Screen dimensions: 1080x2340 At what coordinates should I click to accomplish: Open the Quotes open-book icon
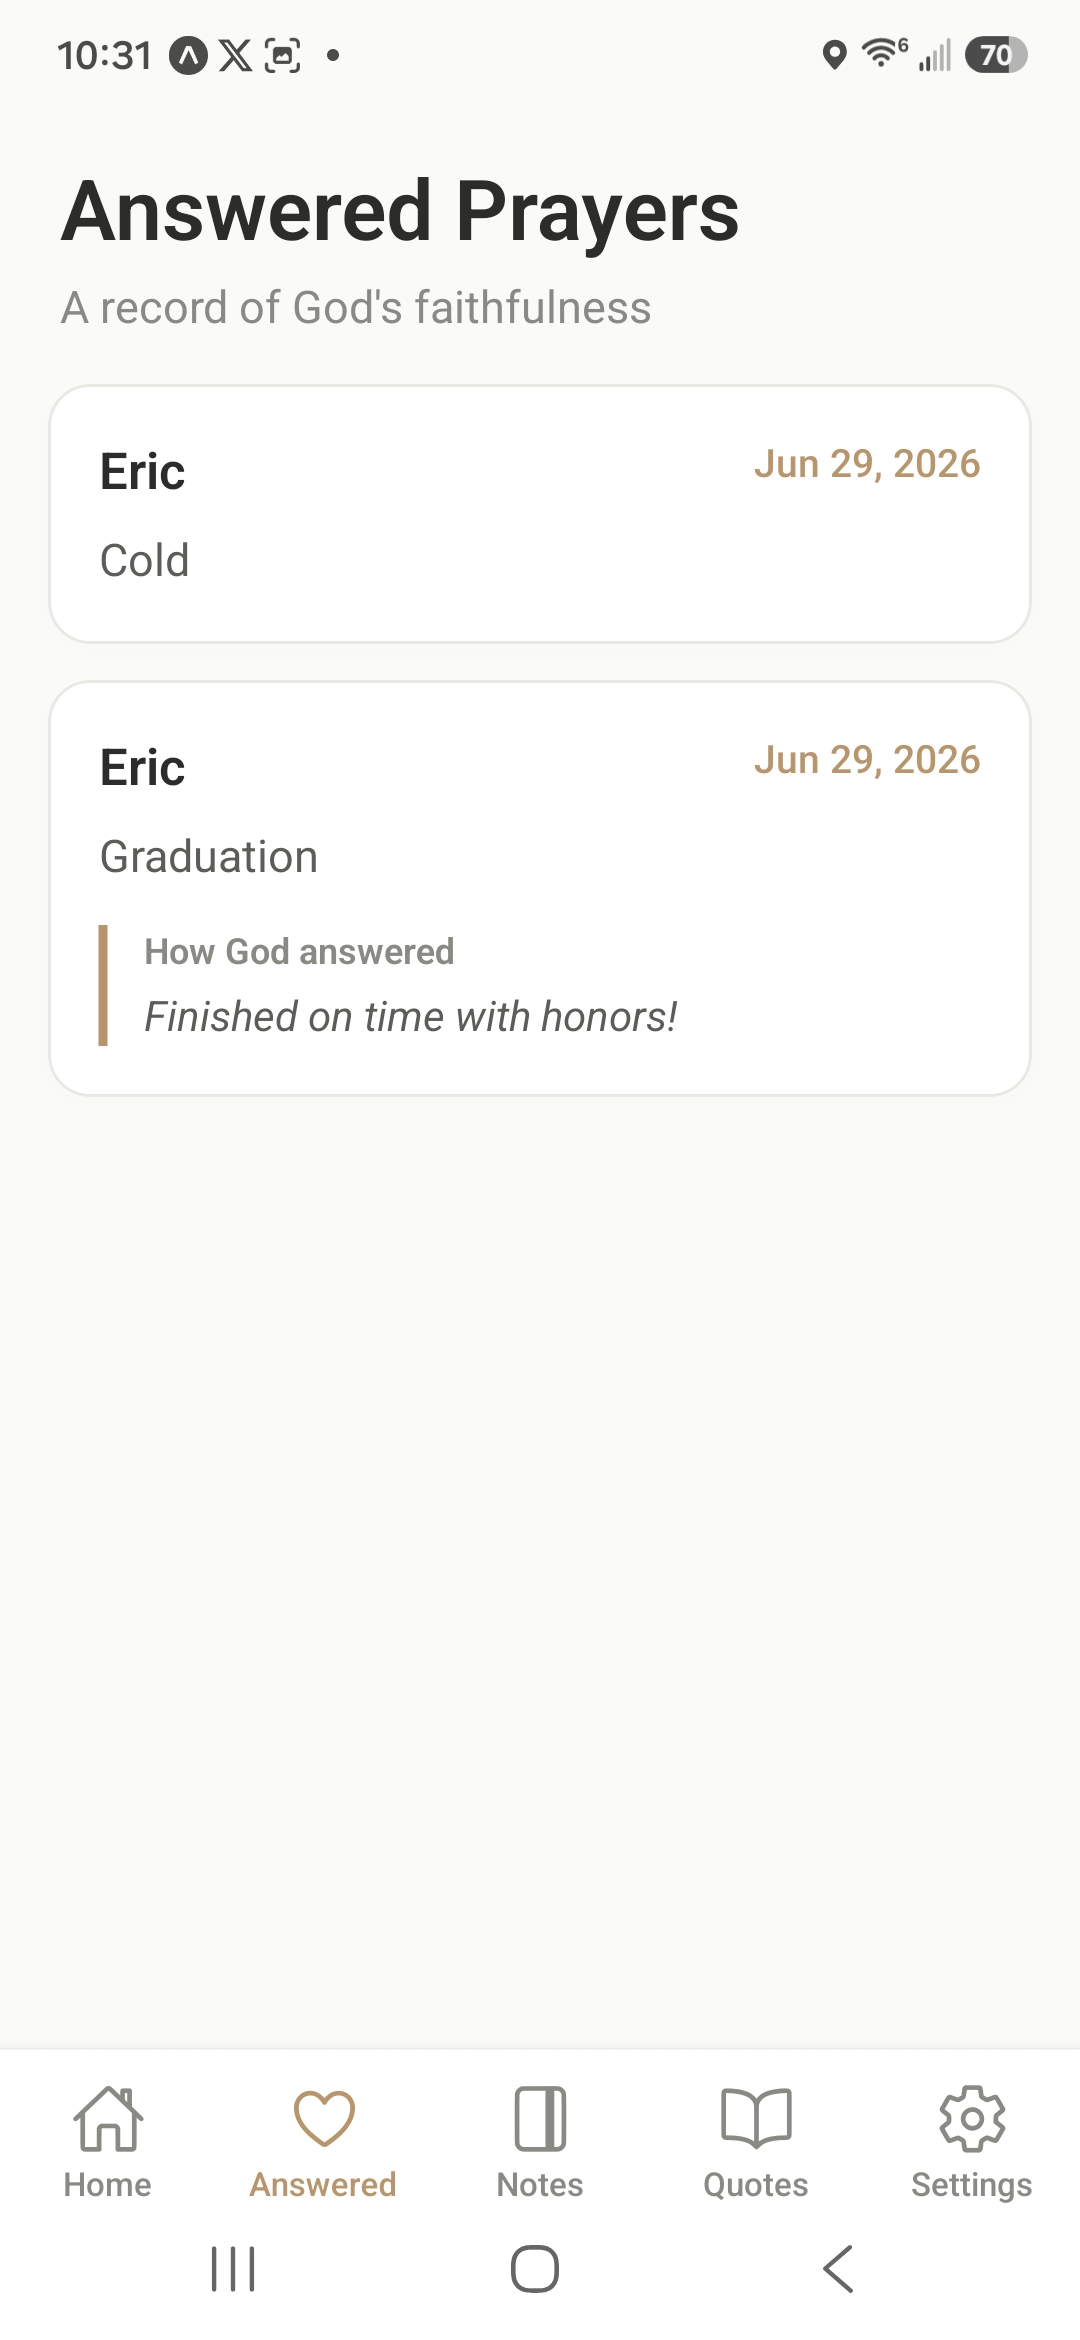coord(756,2118)
